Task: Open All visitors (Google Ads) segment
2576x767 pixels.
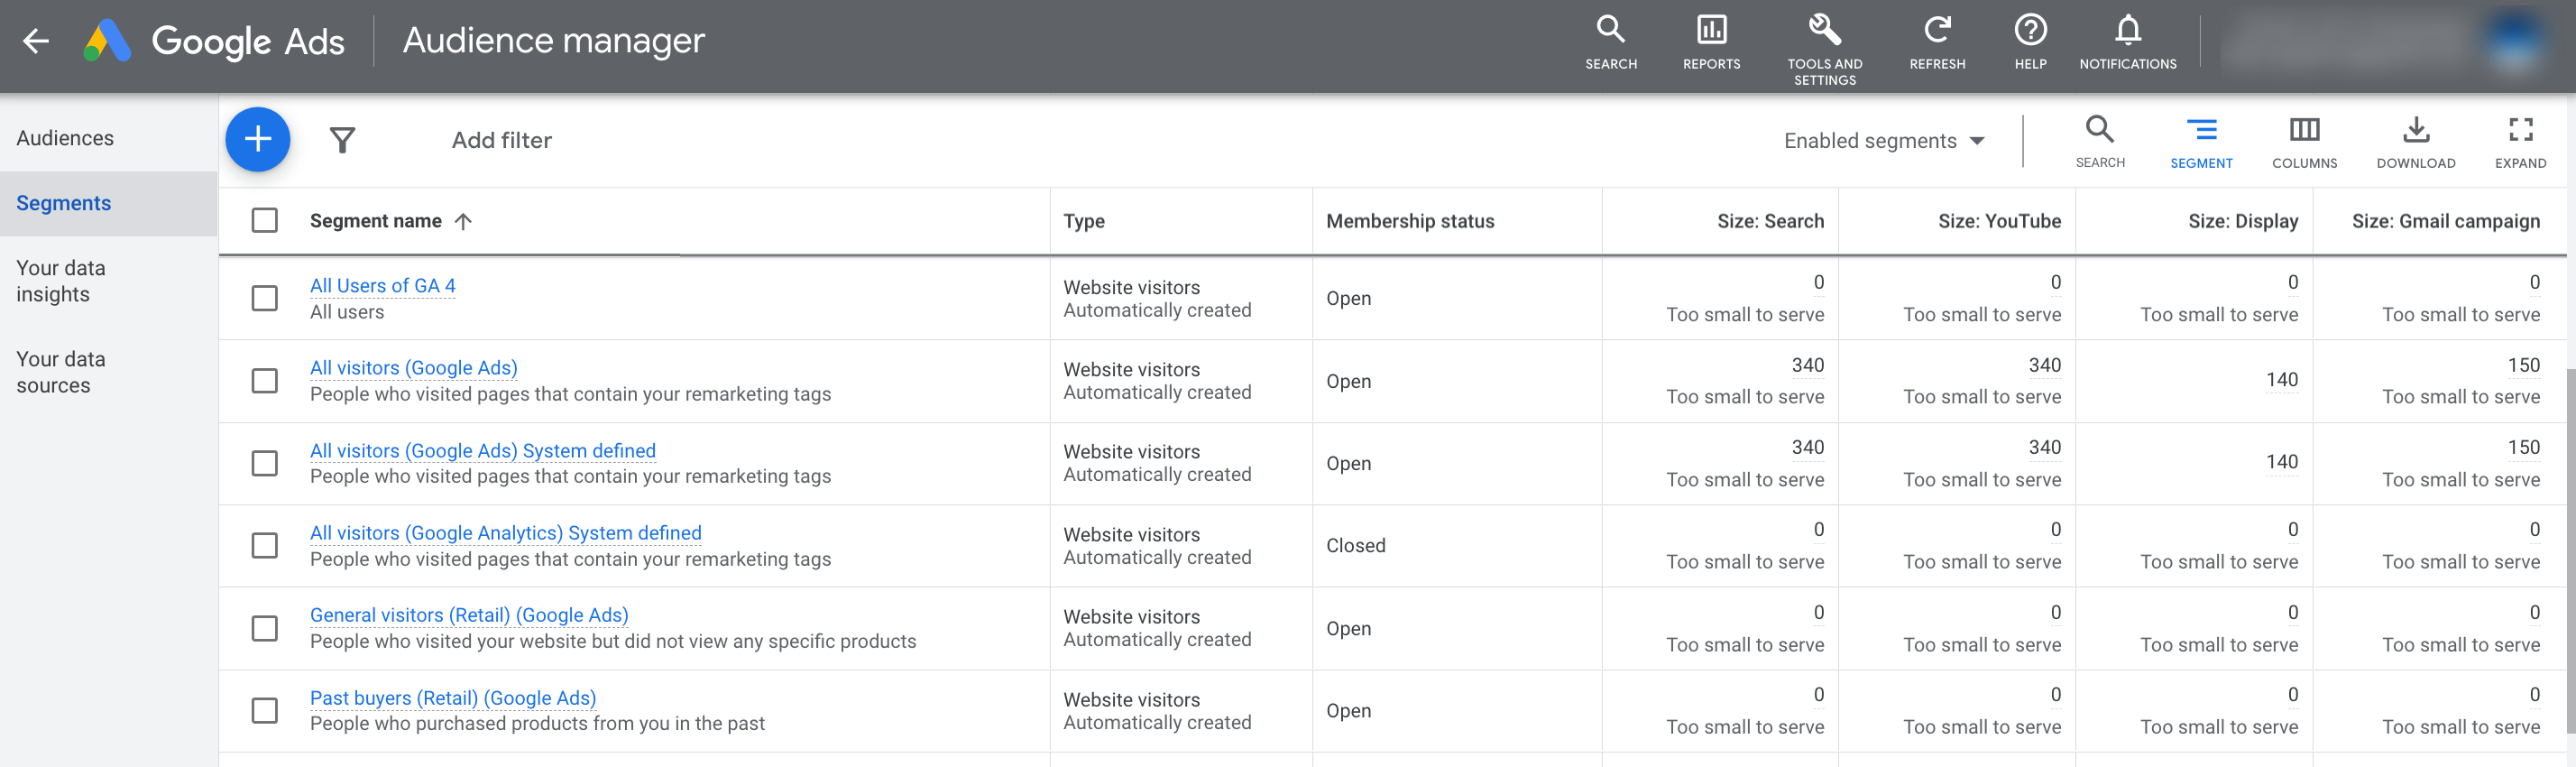Action: (413, 368)
